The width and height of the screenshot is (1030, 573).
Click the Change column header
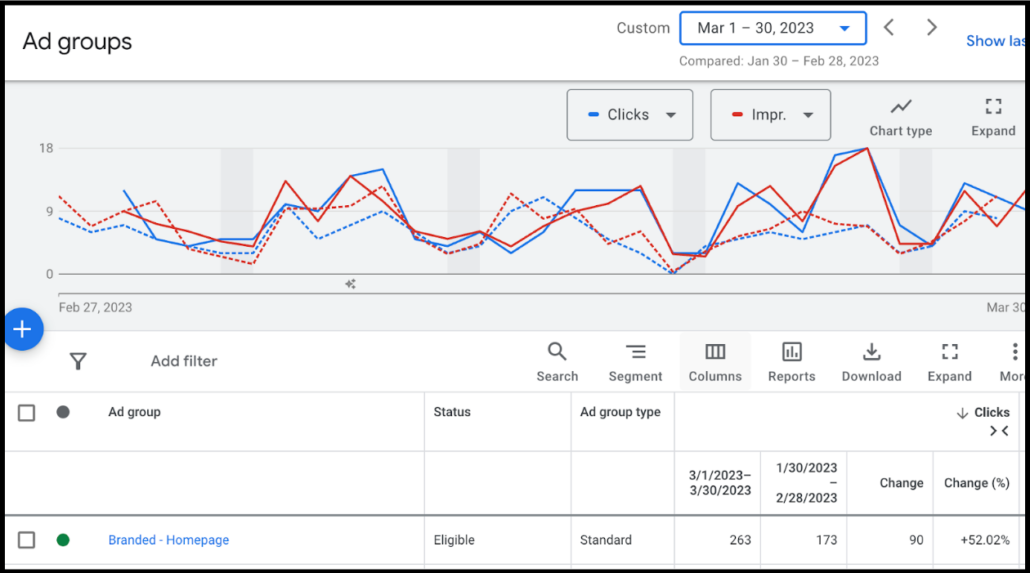click(901, 483)
